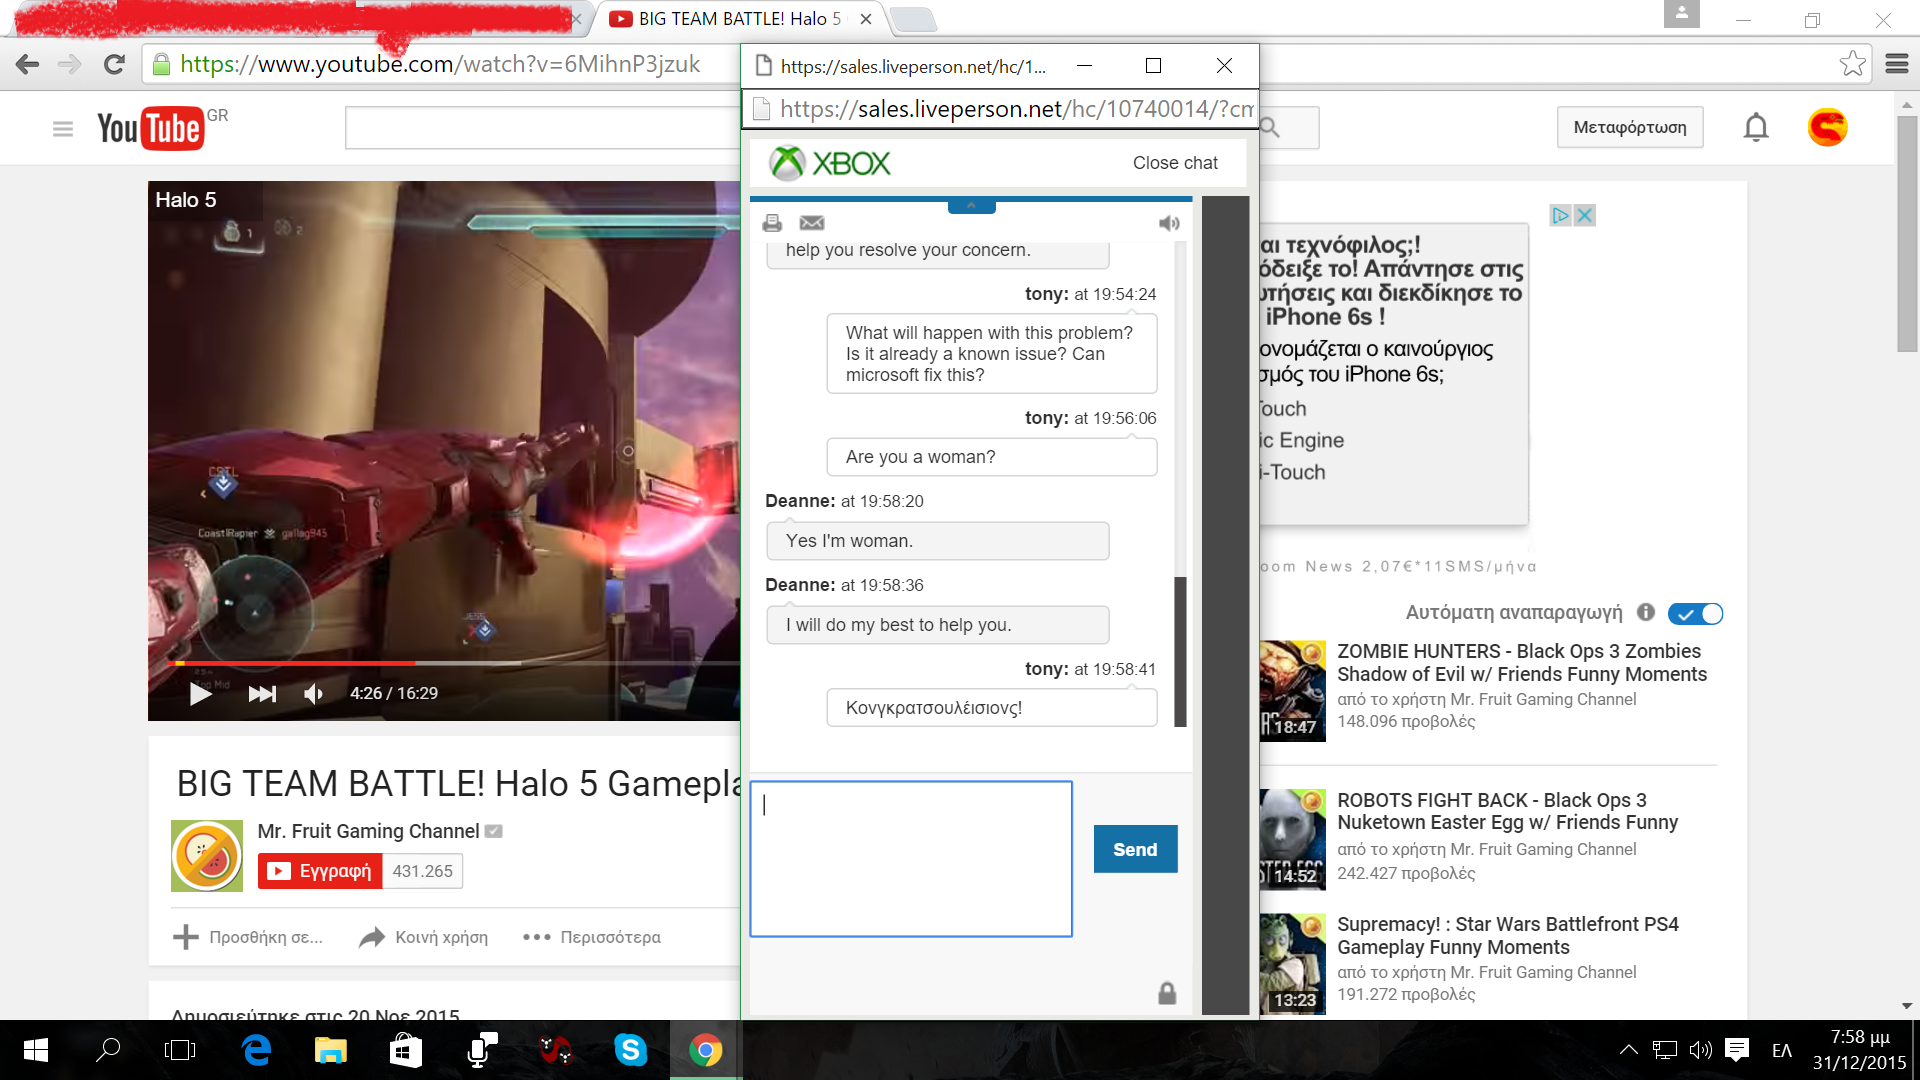The width and height of the screenshot is (1920, 1080).
Task: Open Chrome menu hamburger icon
Action: [1897, 64]
